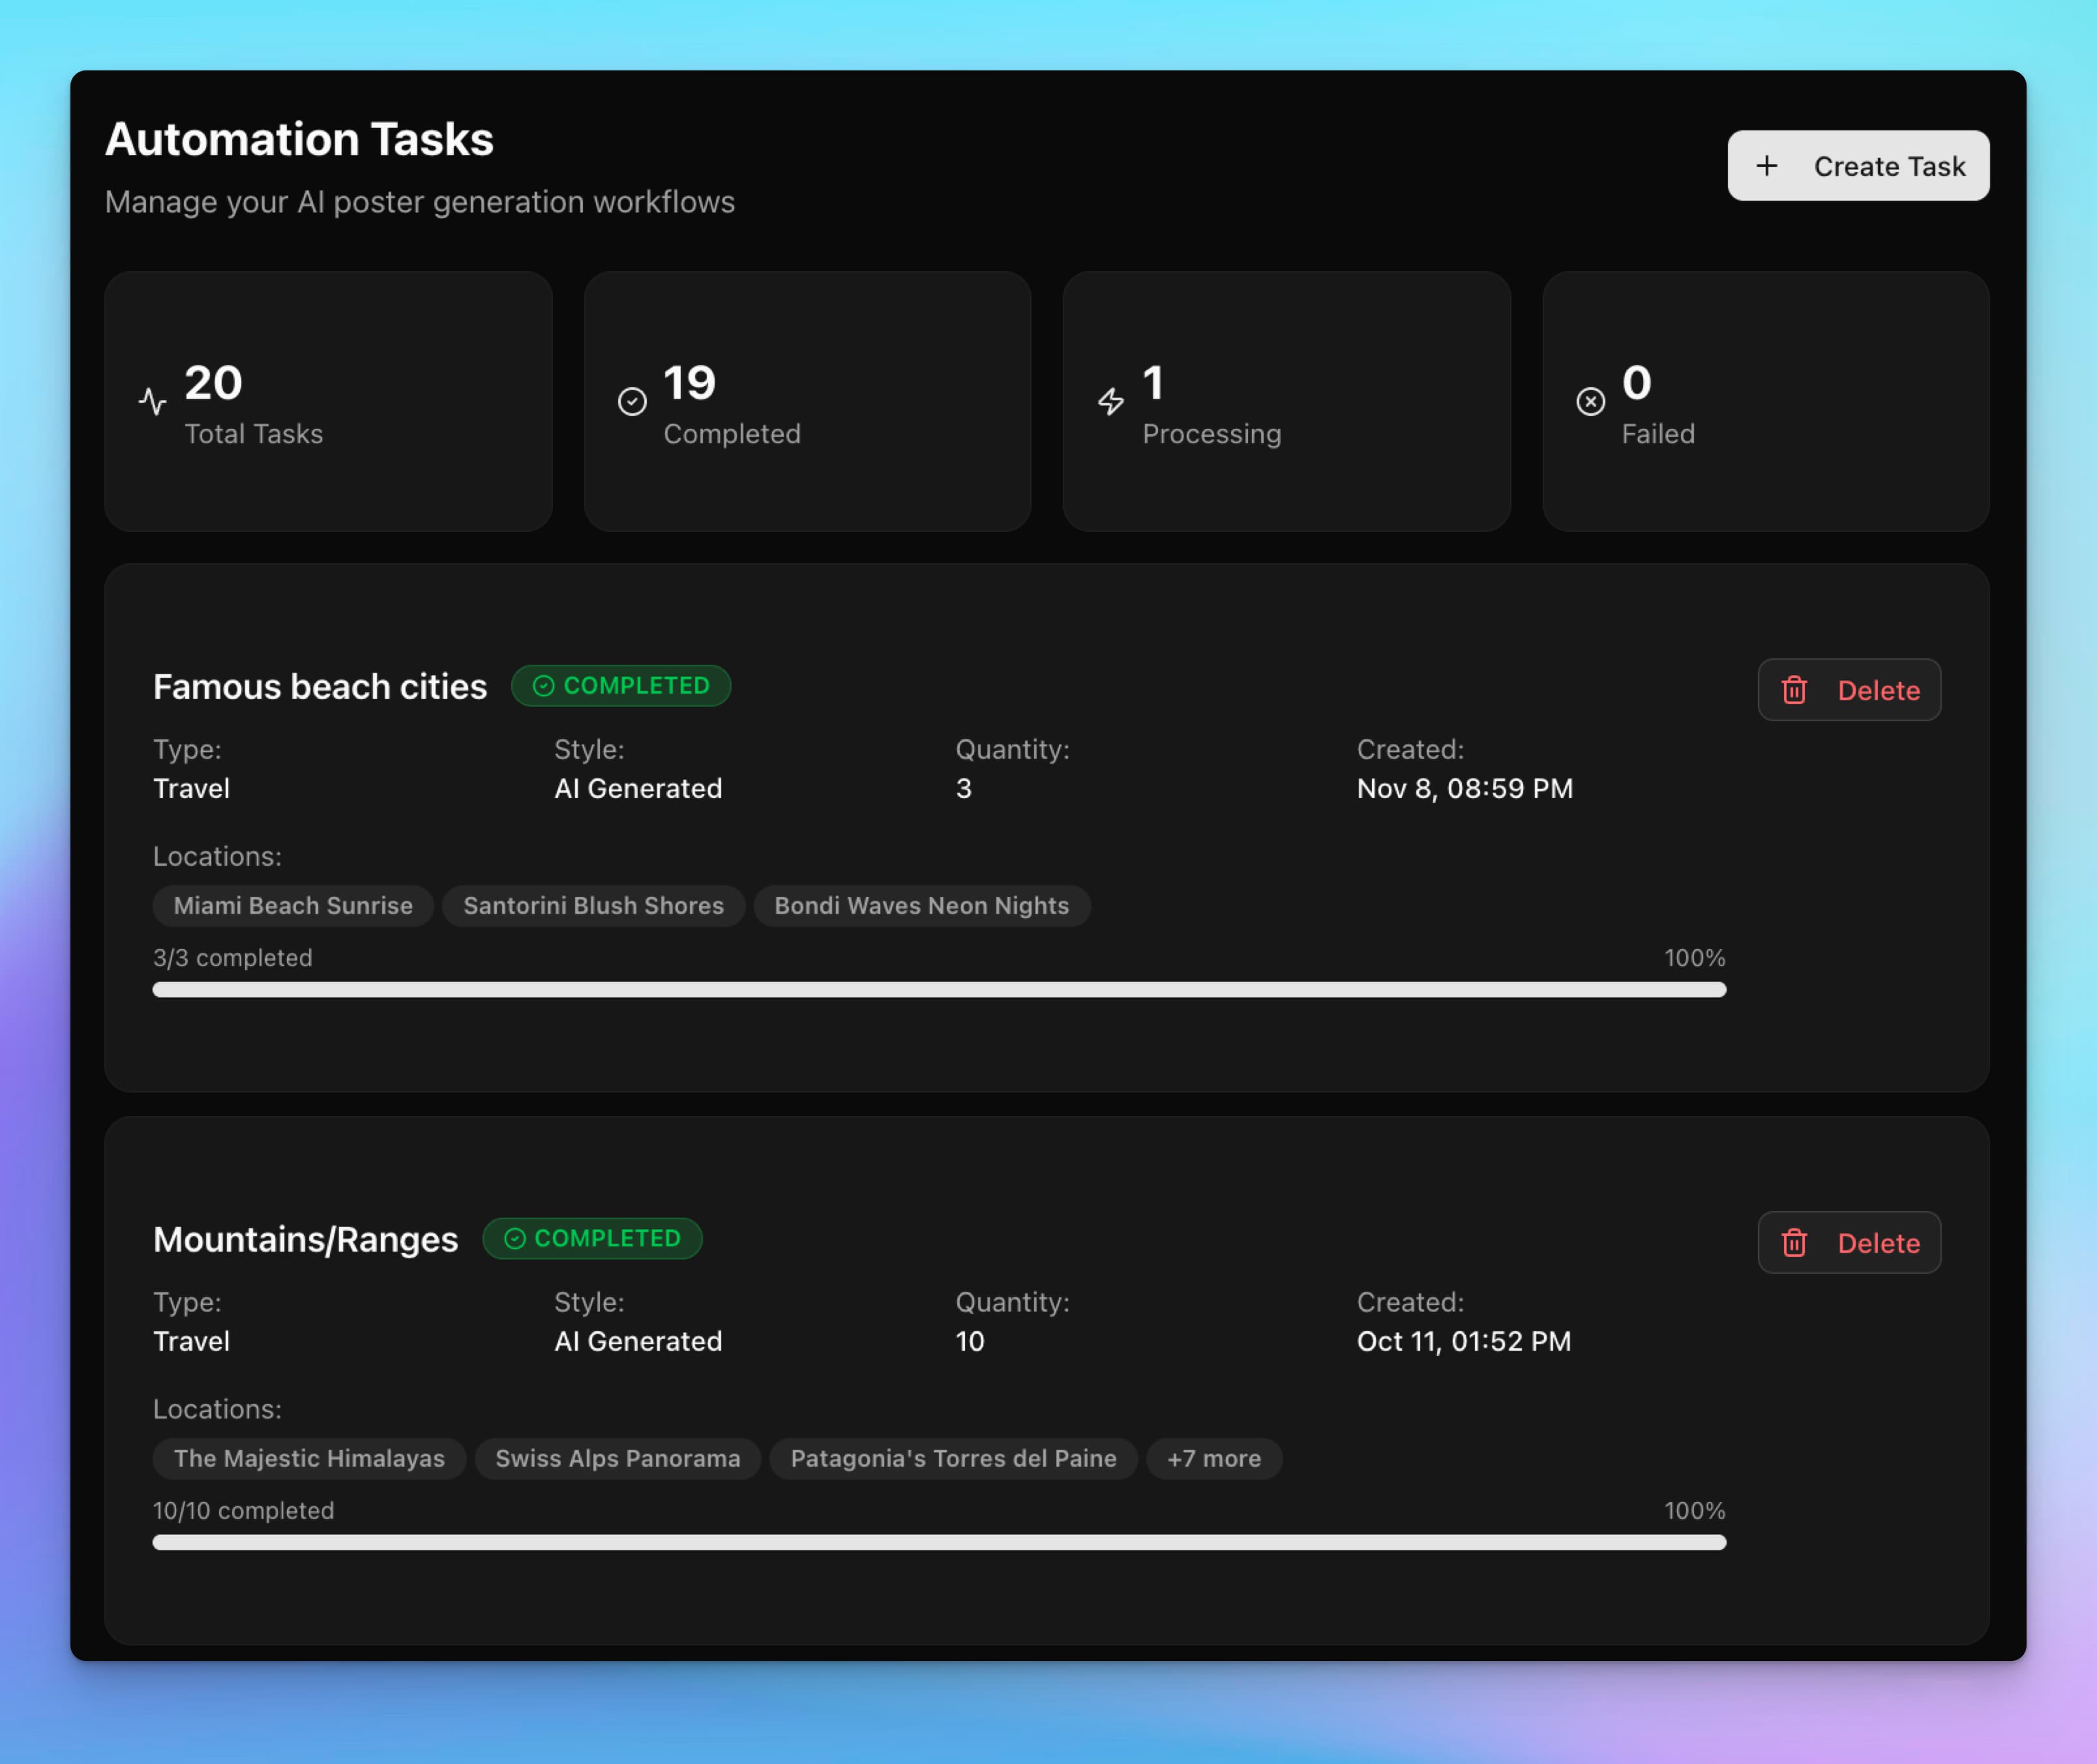Select the Santorini Blush Shores tag
The width and height of the screenshot is (2097, 1764).
[593, 906]
